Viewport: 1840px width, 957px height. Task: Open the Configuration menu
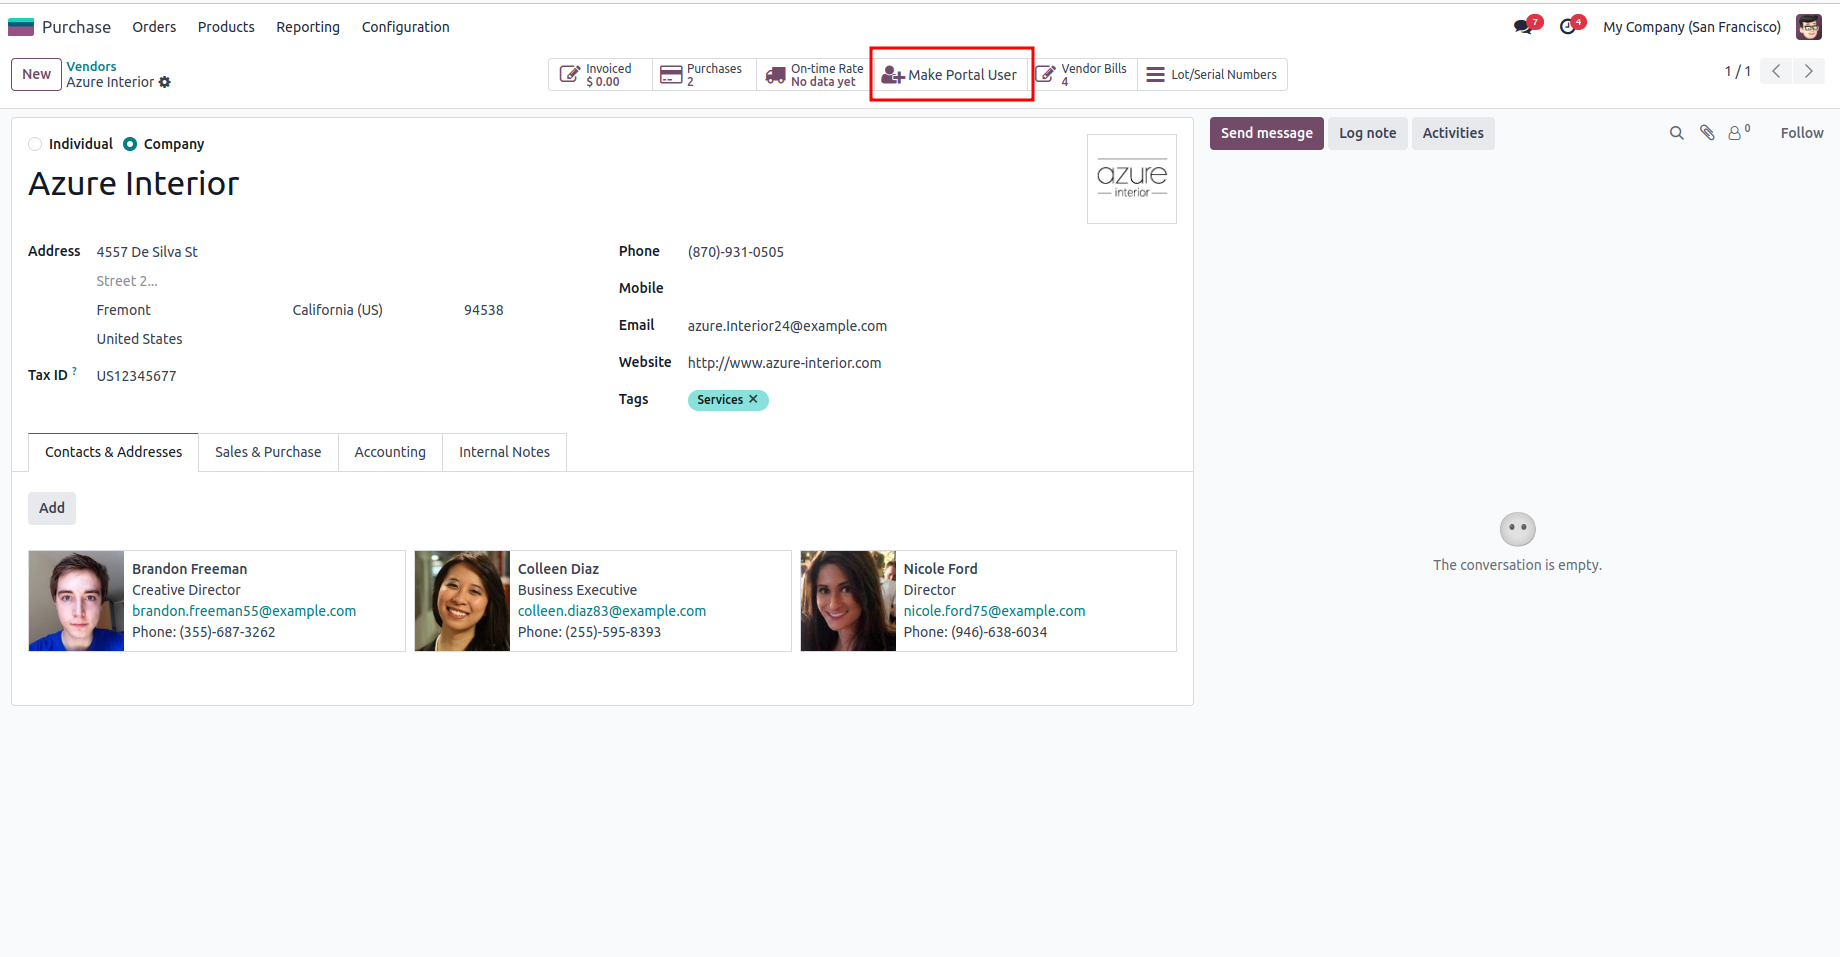point(405,27)
